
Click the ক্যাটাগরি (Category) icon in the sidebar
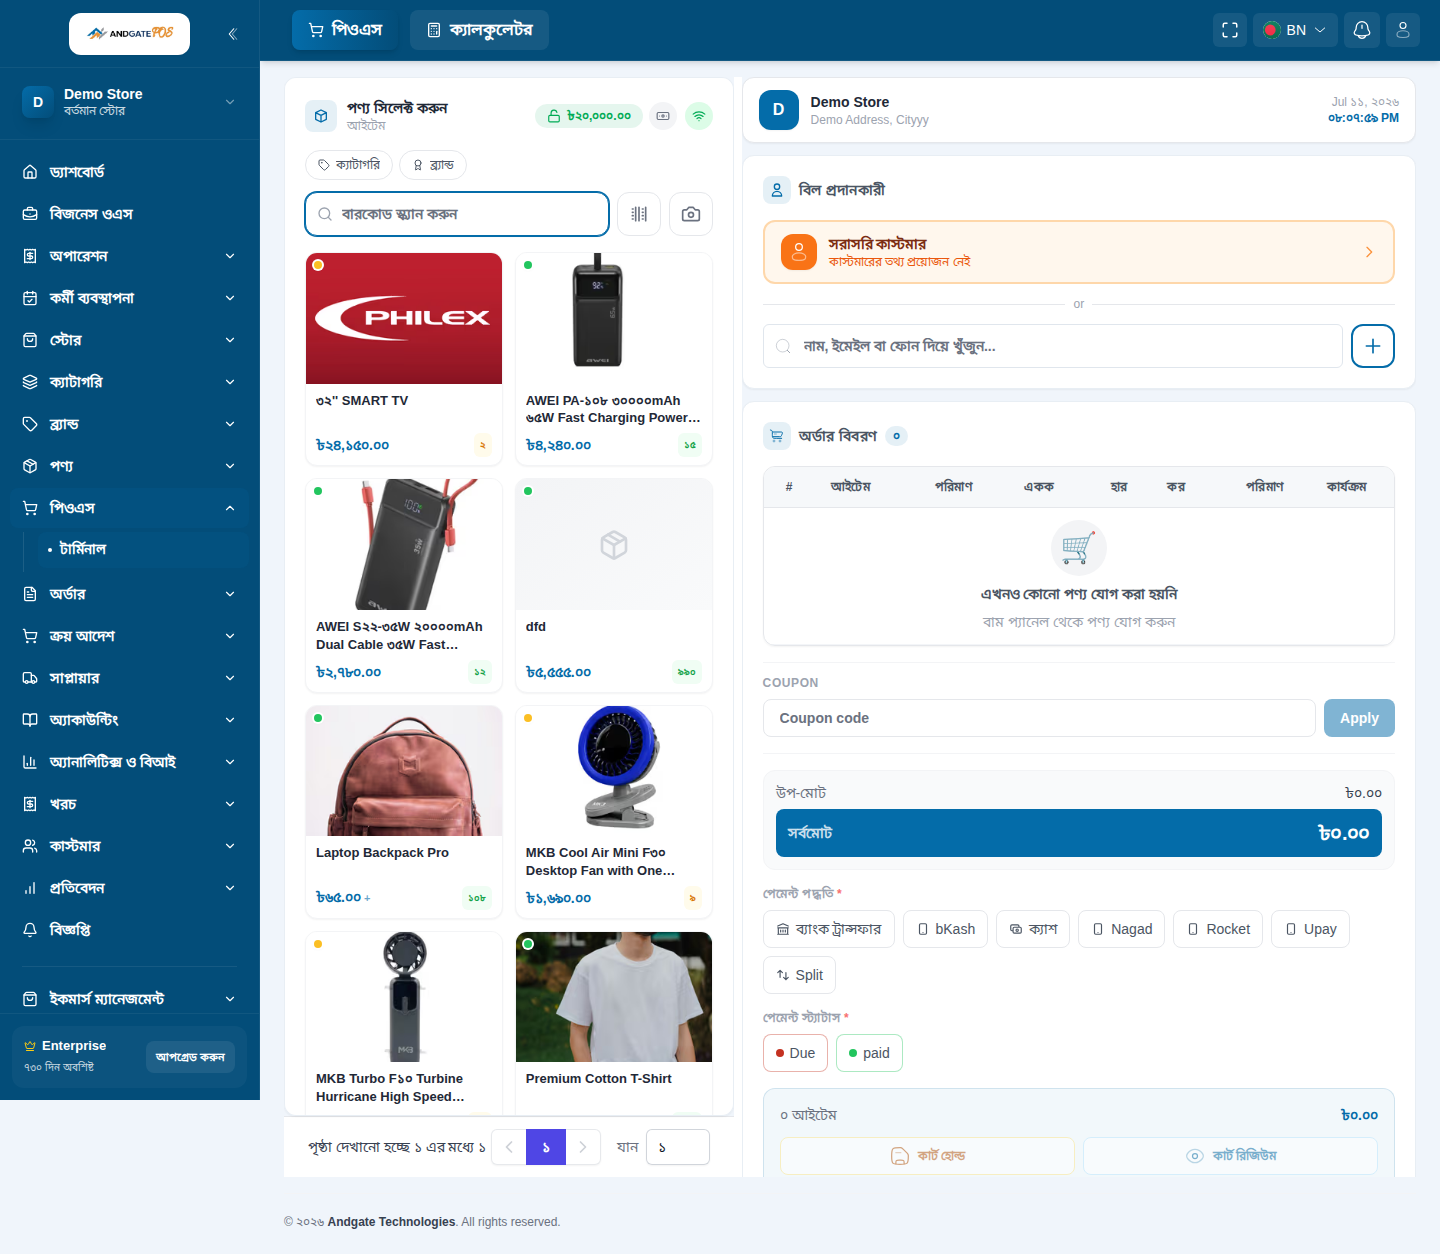30,382
